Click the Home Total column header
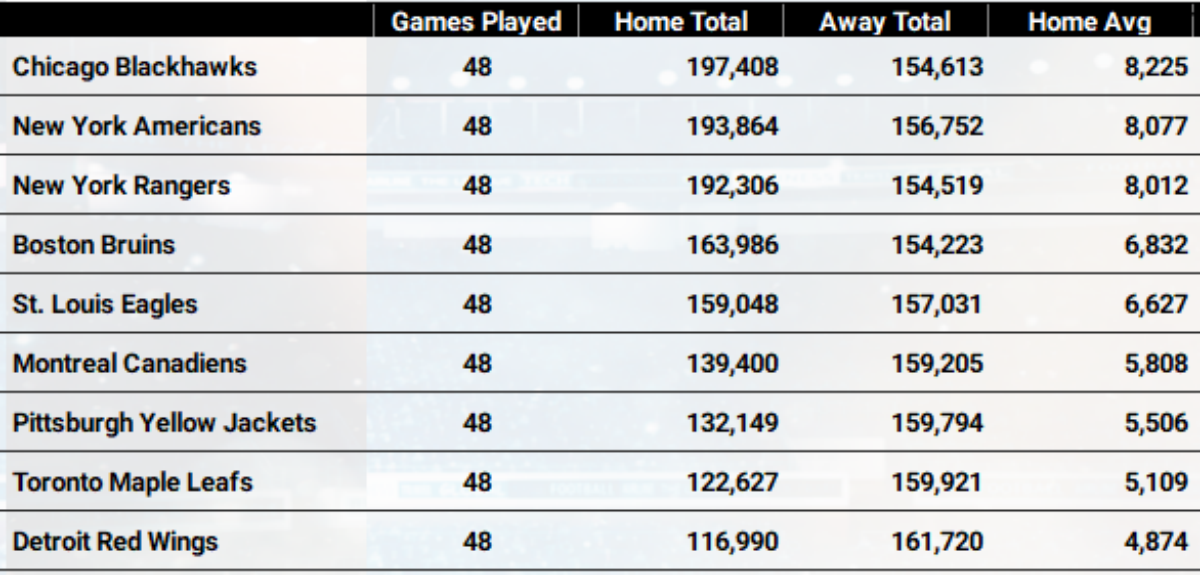Viewport: 1200px width, 575px height. coord(681,23)
